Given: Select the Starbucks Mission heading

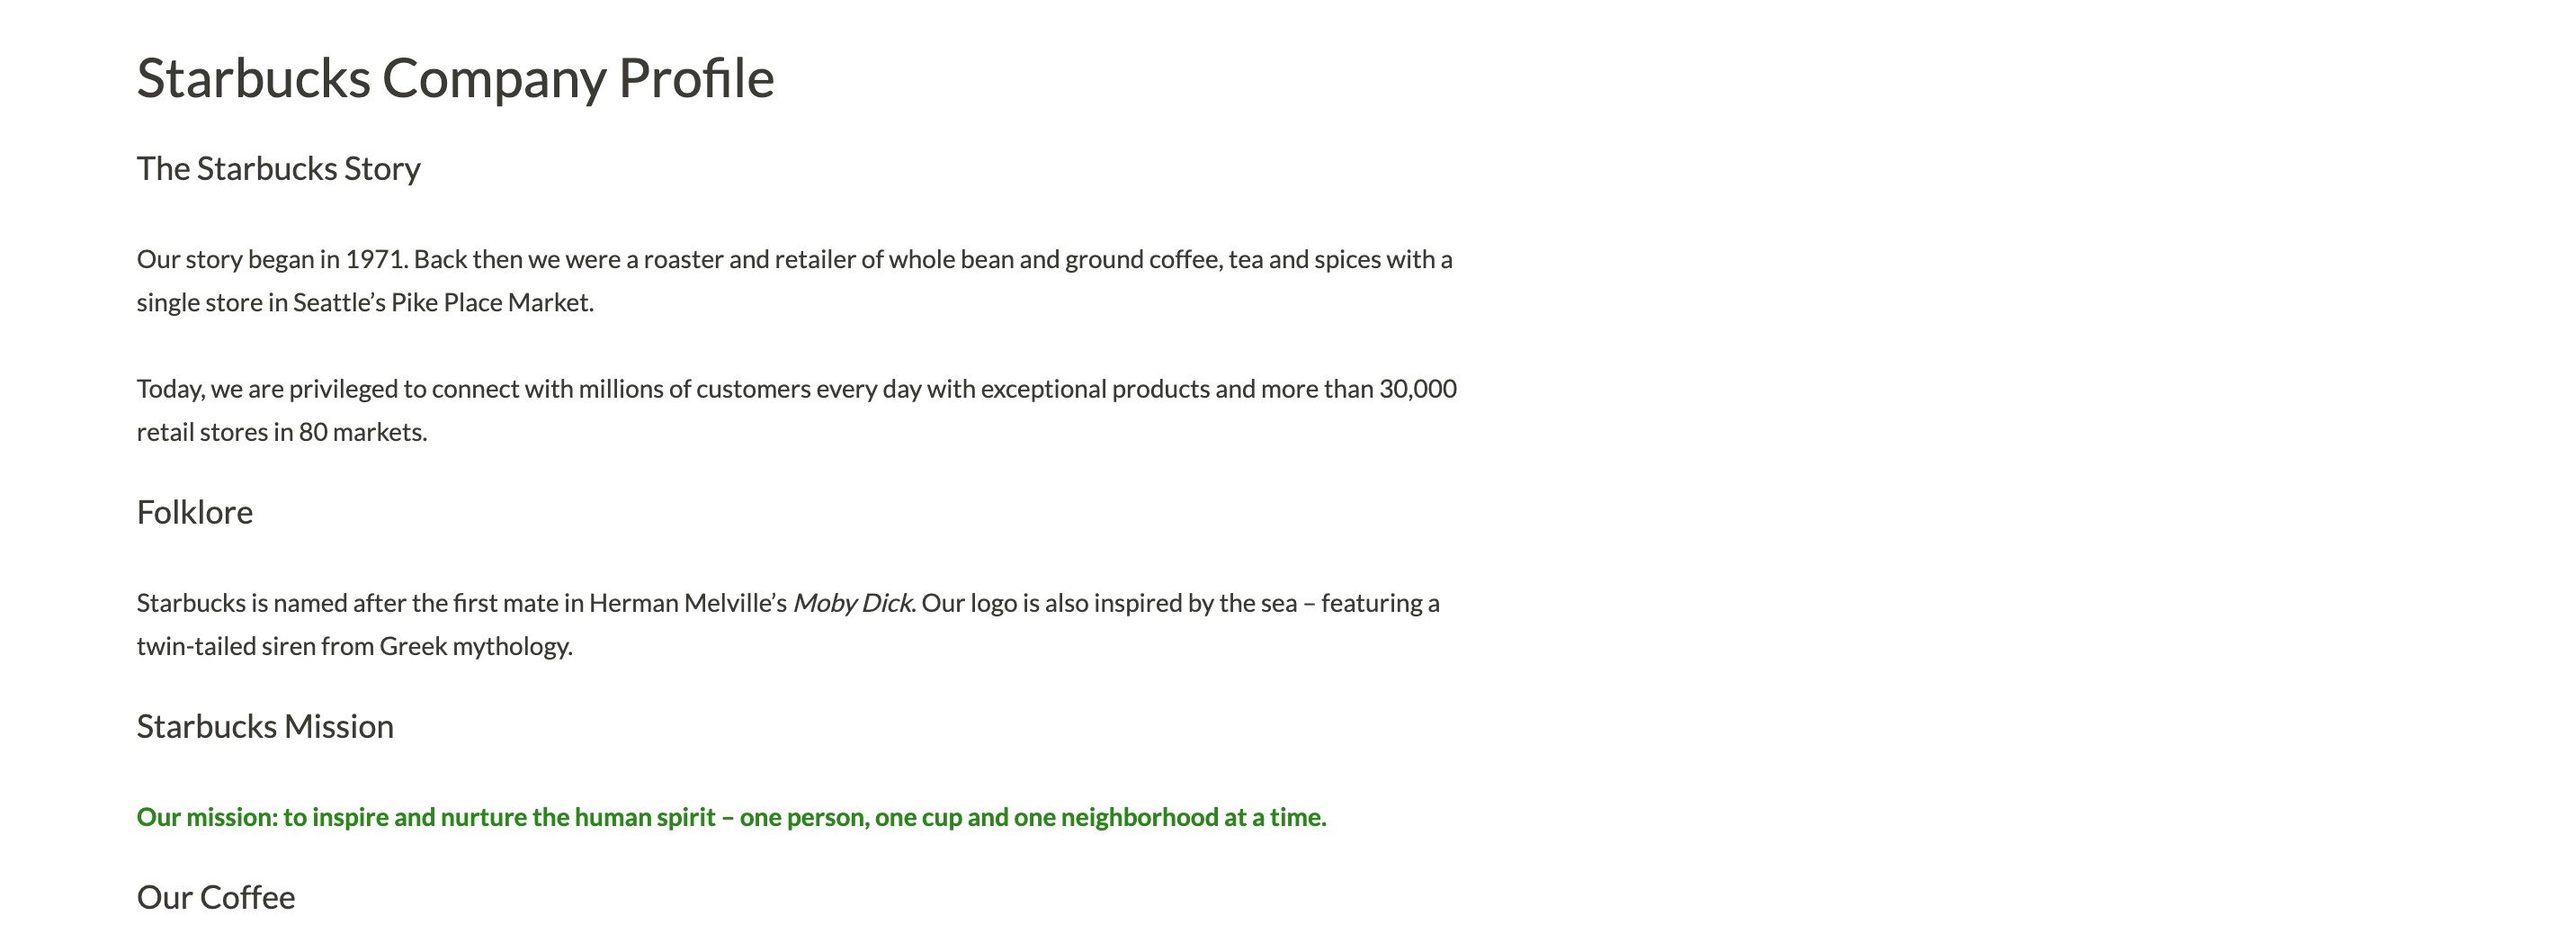Looking at the screenshot, I should [265, 726].
